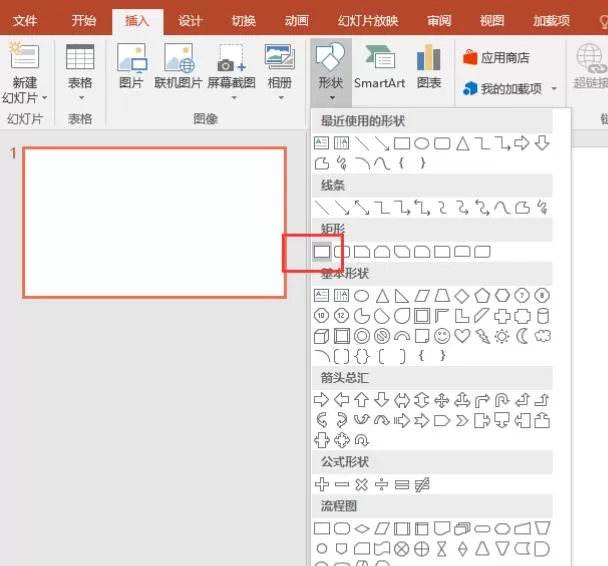Select the no-symbol prohibited shape
Viewport: 608px width, 566px height.
point(382,336)
